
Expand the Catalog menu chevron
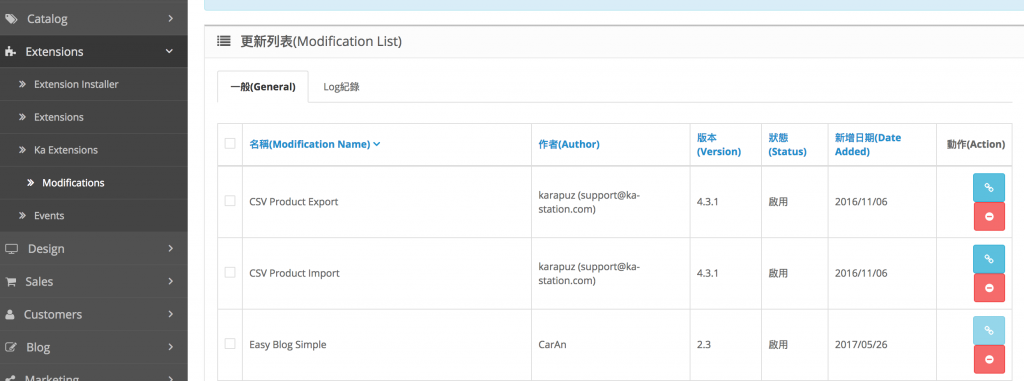point(170,19)
